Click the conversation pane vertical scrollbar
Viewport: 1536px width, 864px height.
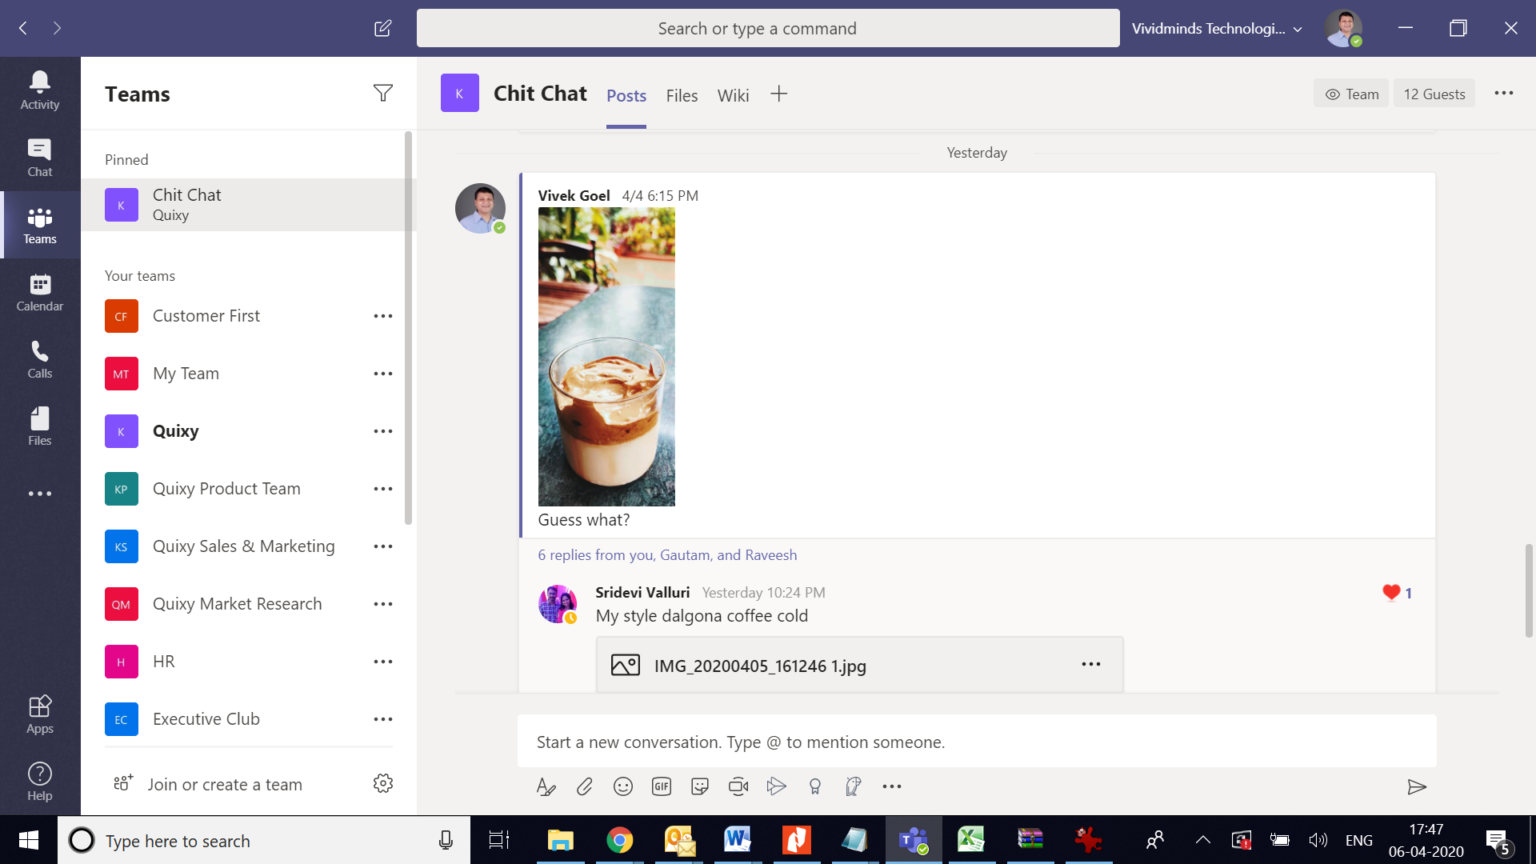(1528, 590)
